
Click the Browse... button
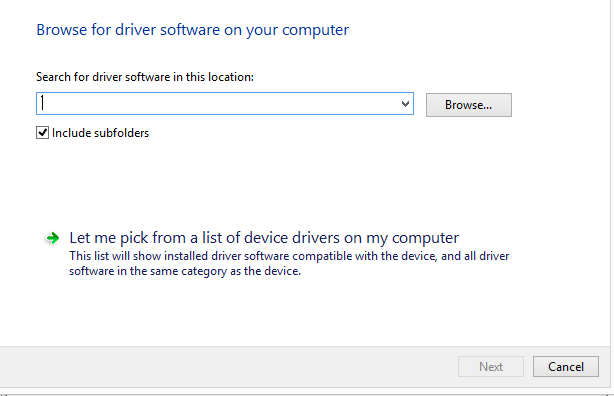pyautogui.click(x=469, y=105)
